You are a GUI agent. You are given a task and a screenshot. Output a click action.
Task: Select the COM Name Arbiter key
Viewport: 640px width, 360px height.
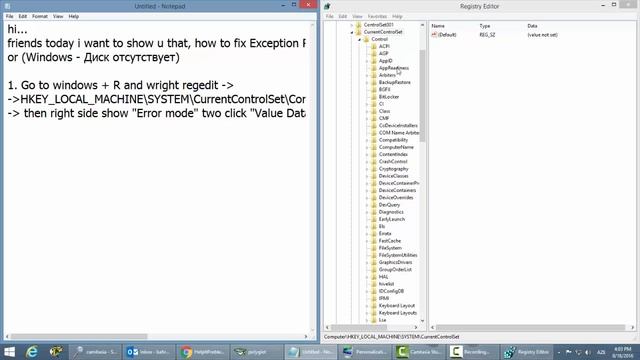[399, 133]
